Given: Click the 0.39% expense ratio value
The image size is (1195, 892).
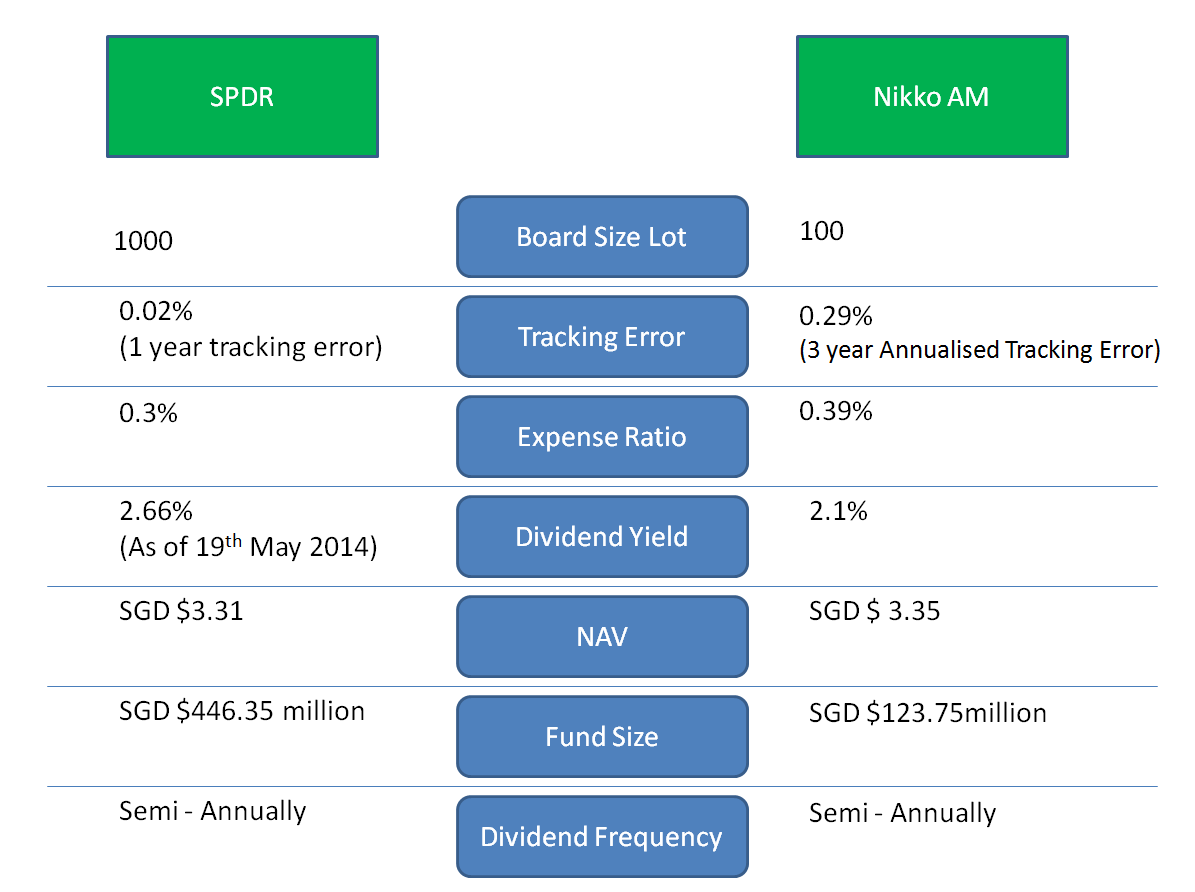Looking at the screenshot, I should 836,412.
